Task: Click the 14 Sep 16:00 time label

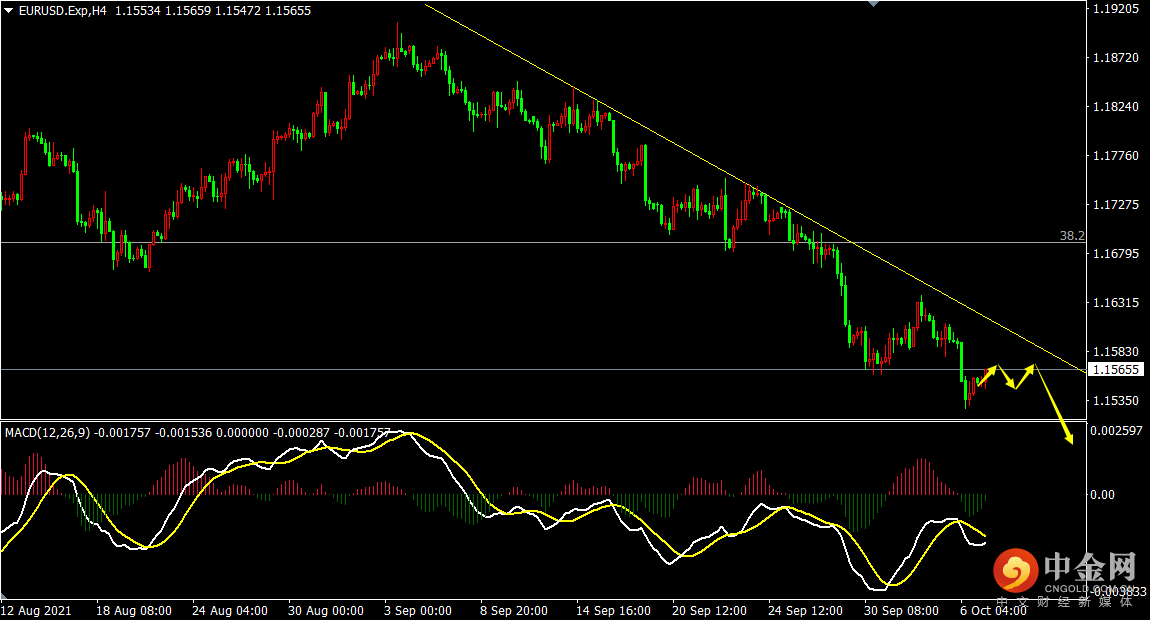Action: [x=613, y=610]
